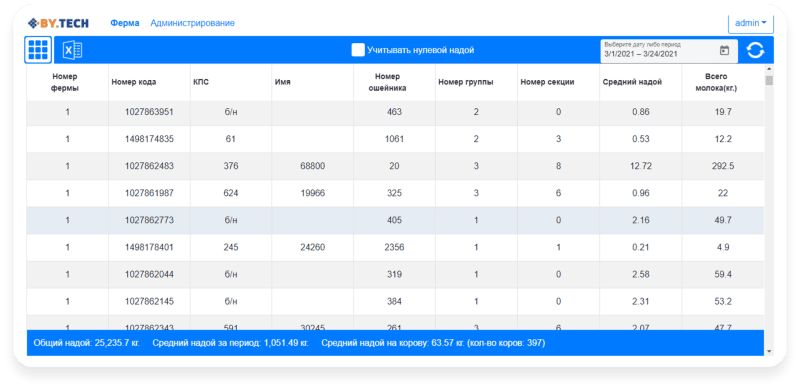
Task: Click name cell 68800
Action: pyautogui.click(x=313, y=166)
